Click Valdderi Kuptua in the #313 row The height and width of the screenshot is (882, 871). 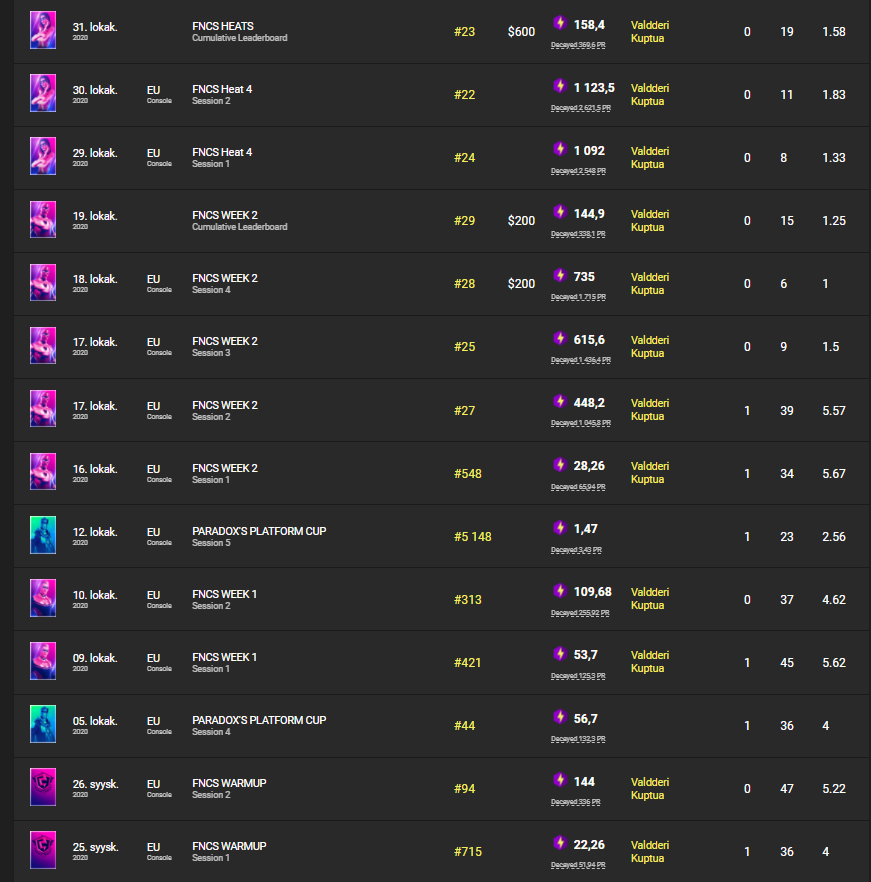pos(650,598)
